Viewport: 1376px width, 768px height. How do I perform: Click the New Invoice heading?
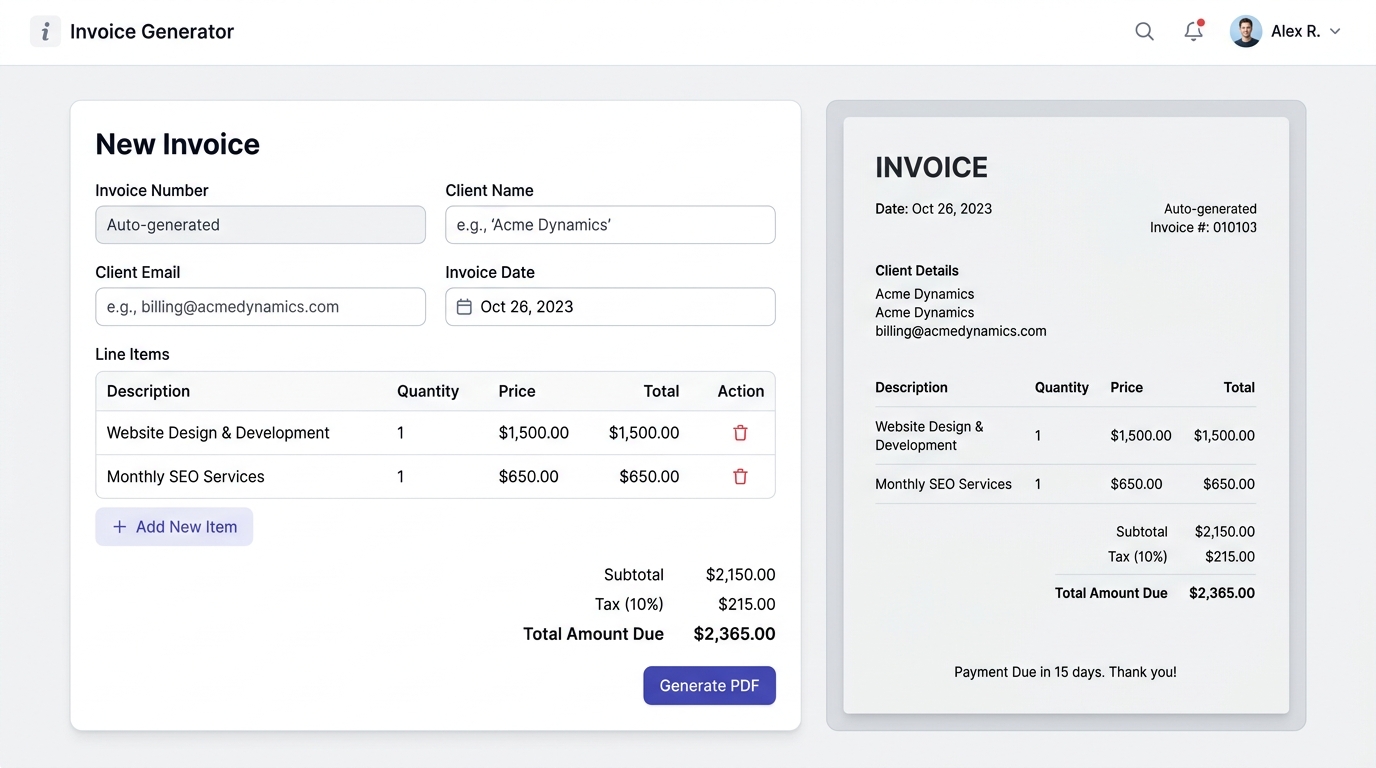pyautogui.click(x=178, y=144)
